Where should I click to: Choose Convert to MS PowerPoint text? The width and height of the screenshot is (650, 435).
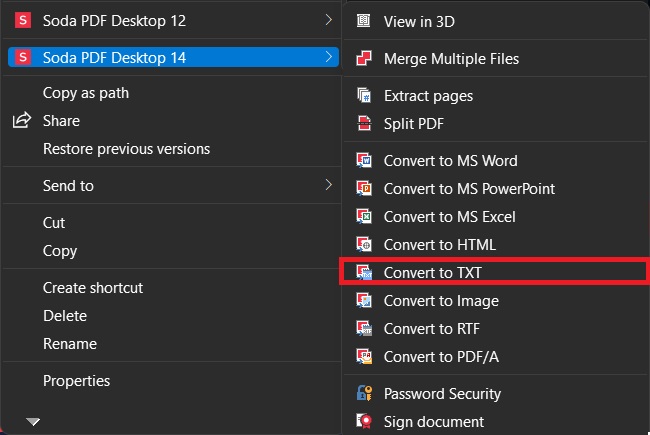(469, 189)
